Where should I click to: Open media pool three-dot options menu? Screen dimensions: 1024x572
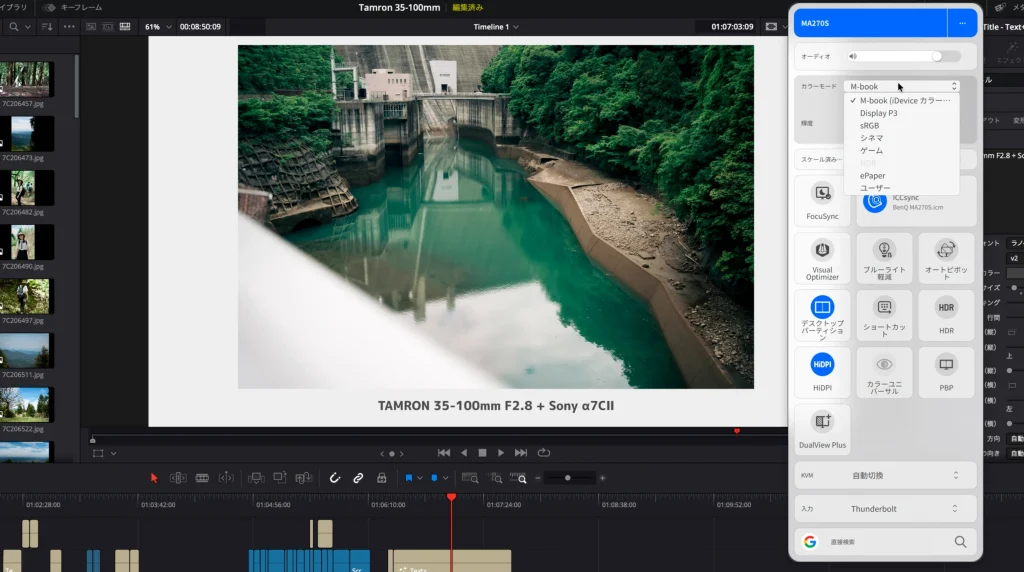(x=69, y=27)
